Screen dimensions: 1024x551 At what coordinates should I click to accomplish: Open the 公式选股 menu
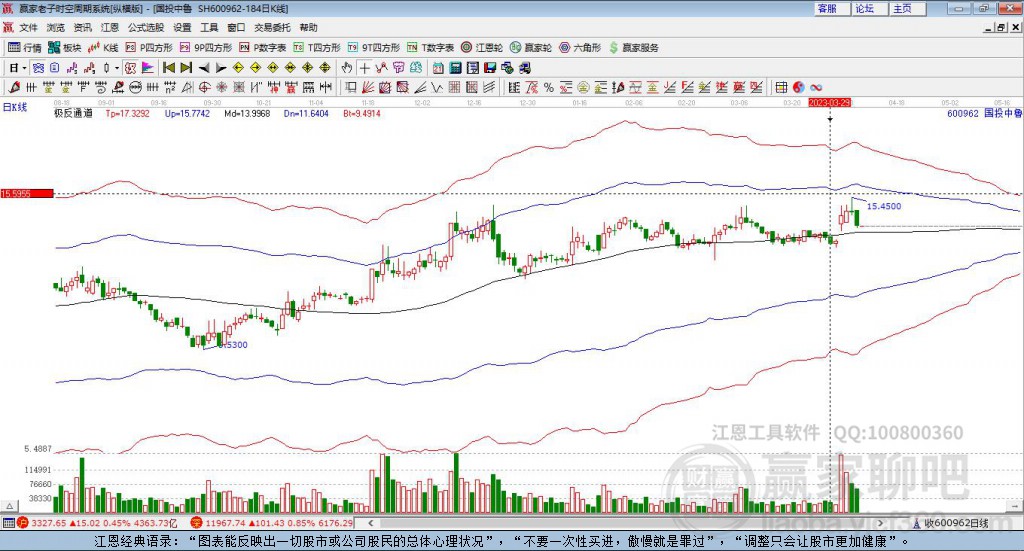(145, 27)
